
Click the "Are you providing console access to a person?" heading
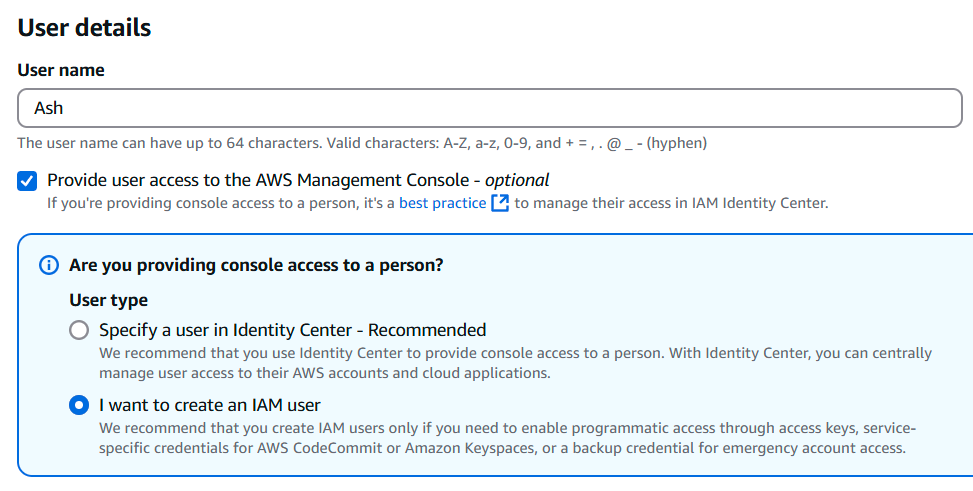coord(256,265)
